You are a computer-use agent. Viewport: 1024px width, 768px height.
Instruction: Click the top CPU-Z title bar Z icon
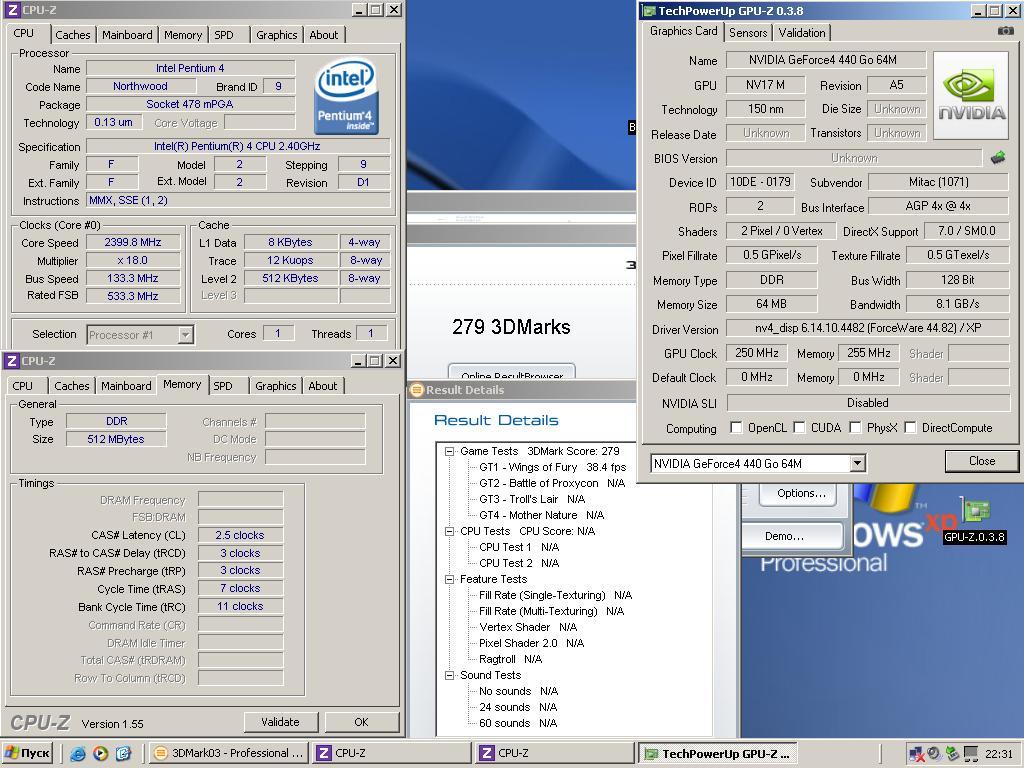pos(12,10)
